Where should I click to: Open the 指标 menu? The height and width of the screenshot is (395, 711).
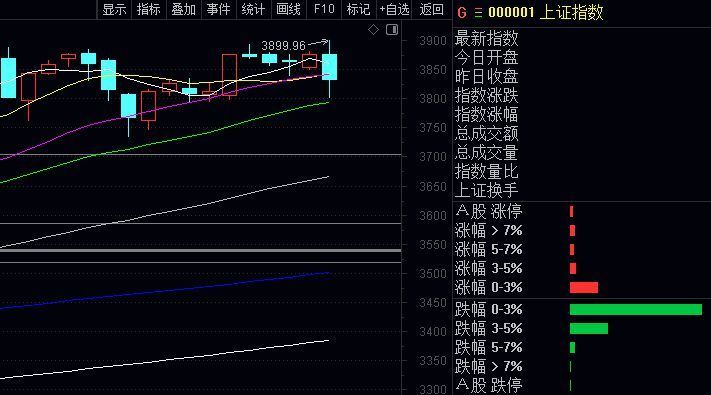[x=149, y=9]
